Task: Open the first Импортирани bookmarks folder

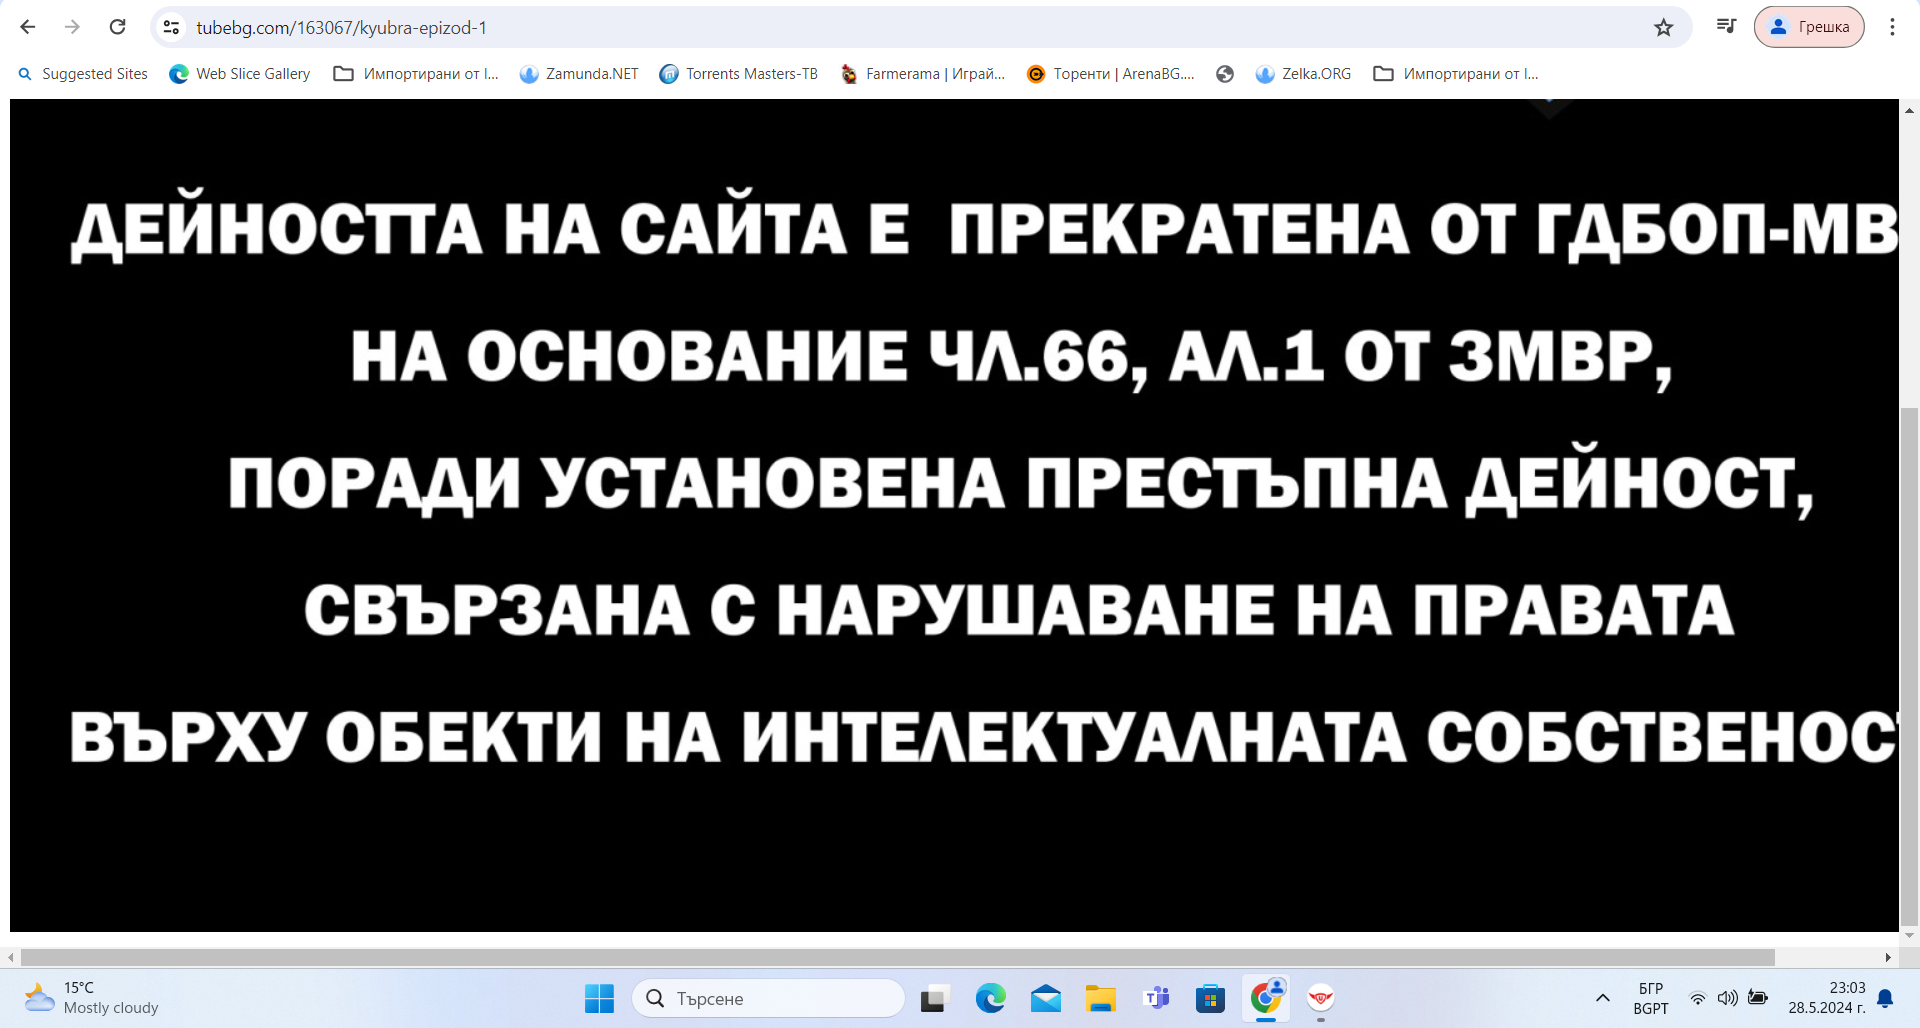Action: point(416,74)
